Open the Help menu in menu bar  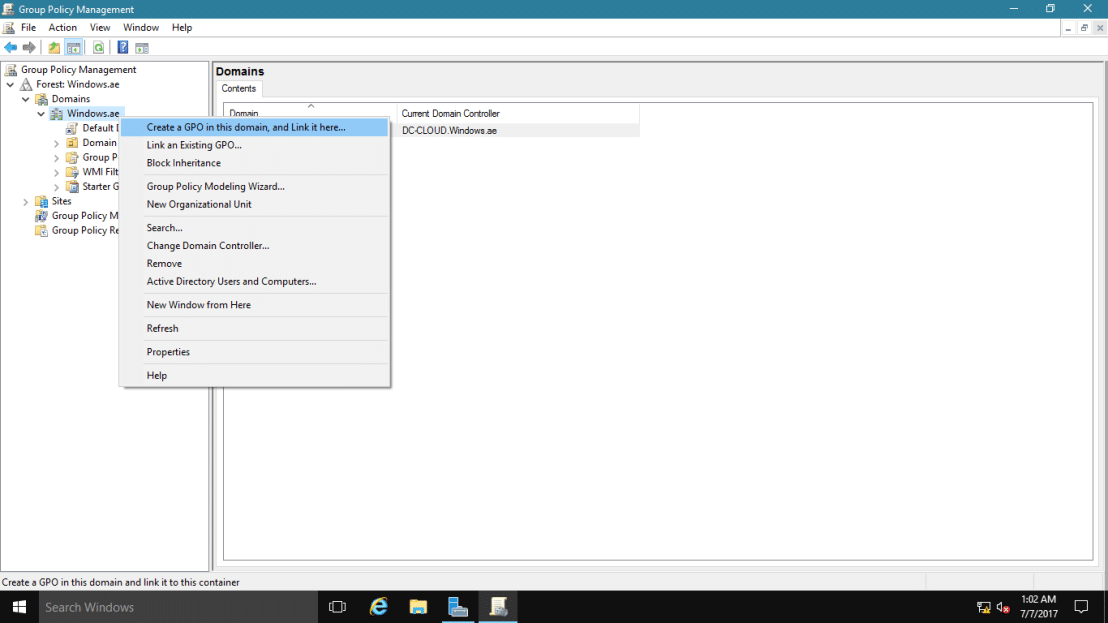[x=182, y=28]
